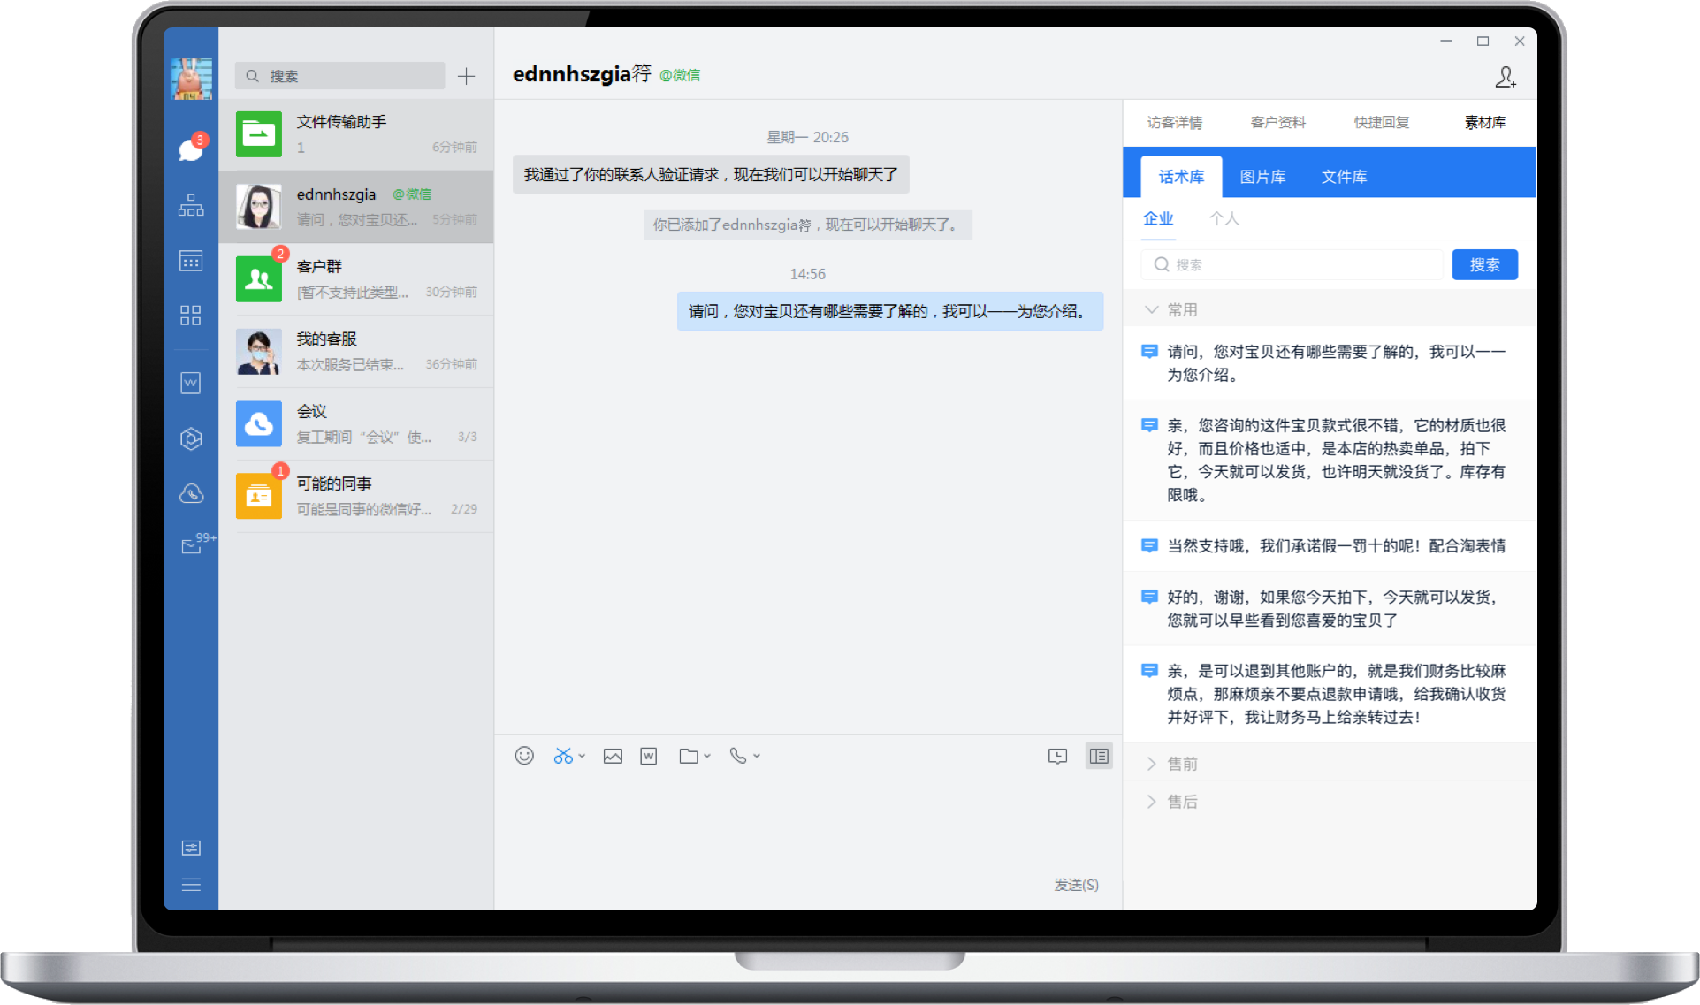Open the mail icon with 99+ badge
The image size is (1700, 1005).
pyautogui.click(x=191, y=546)
